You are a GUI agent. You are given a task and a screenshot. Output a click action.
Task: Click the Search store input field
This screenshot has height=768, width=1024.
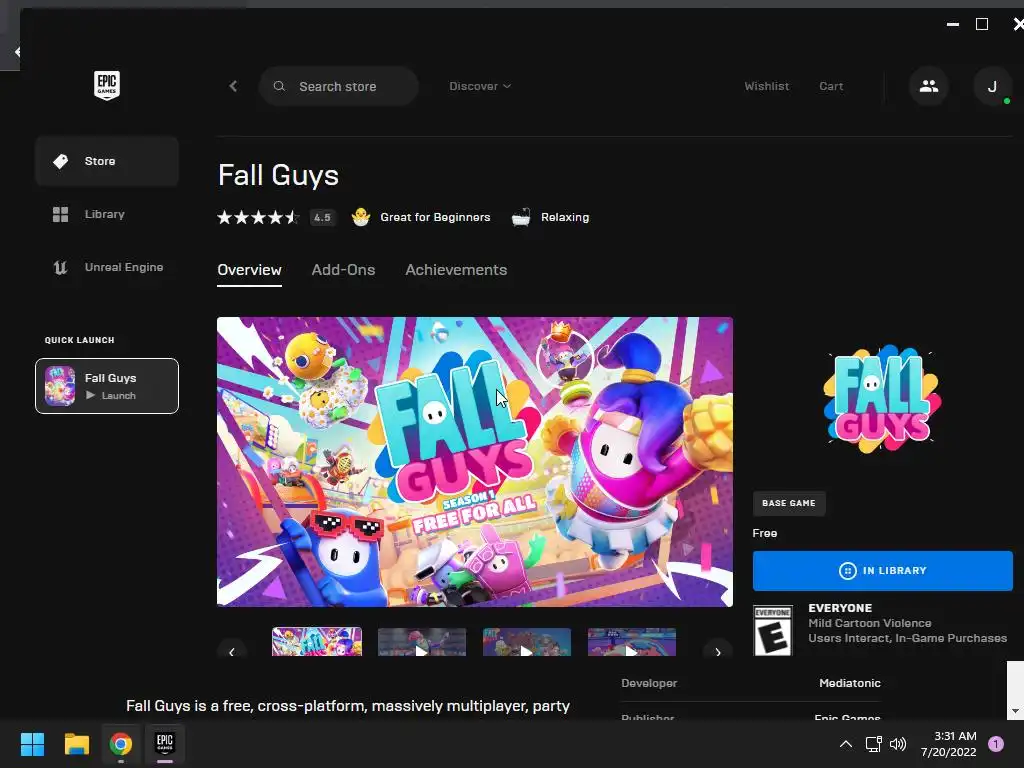tap(338, 86)
